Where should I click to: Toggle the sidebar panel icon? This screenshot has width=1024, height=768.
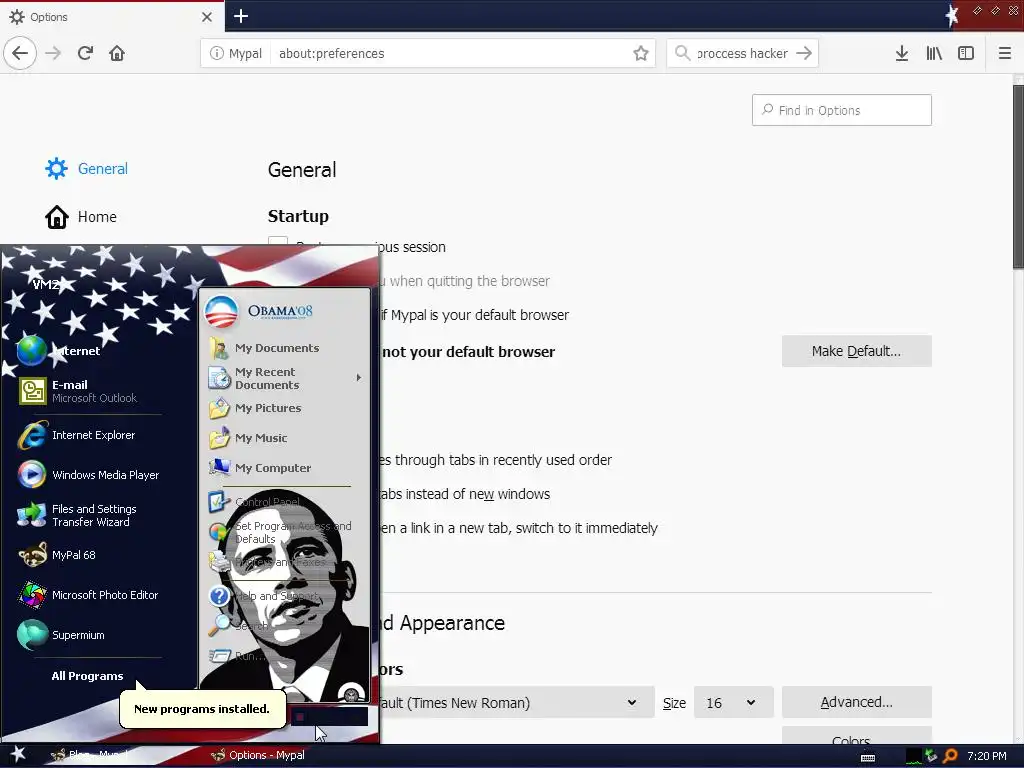pyautogui.click(x=966, y=54)
